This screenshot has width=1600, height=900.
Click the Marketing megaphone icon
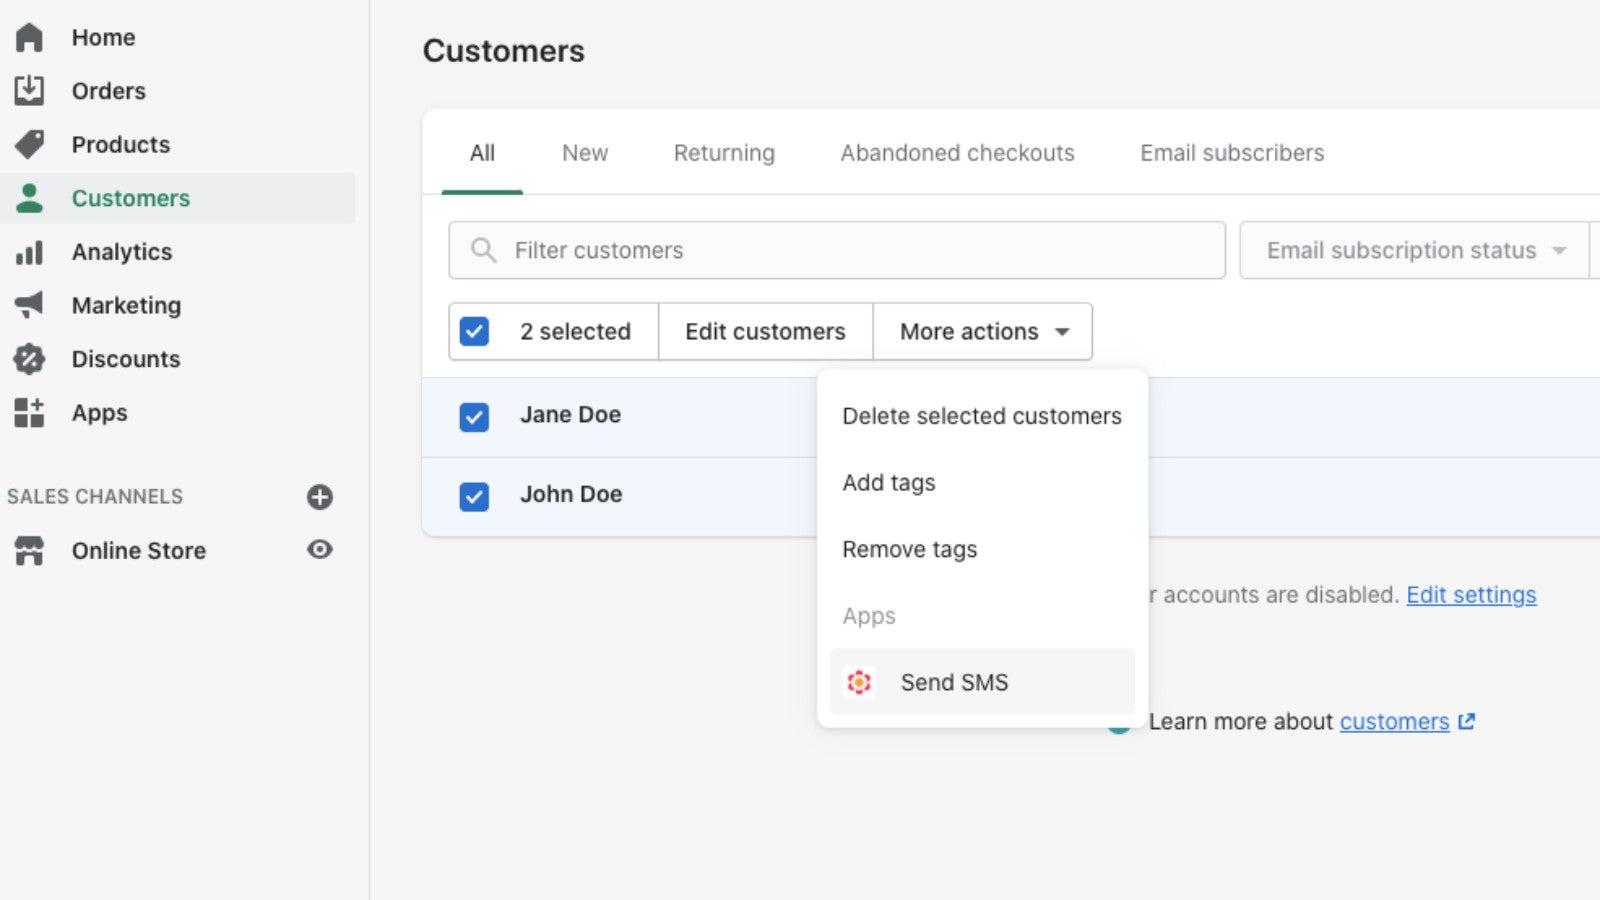point(30,305)
